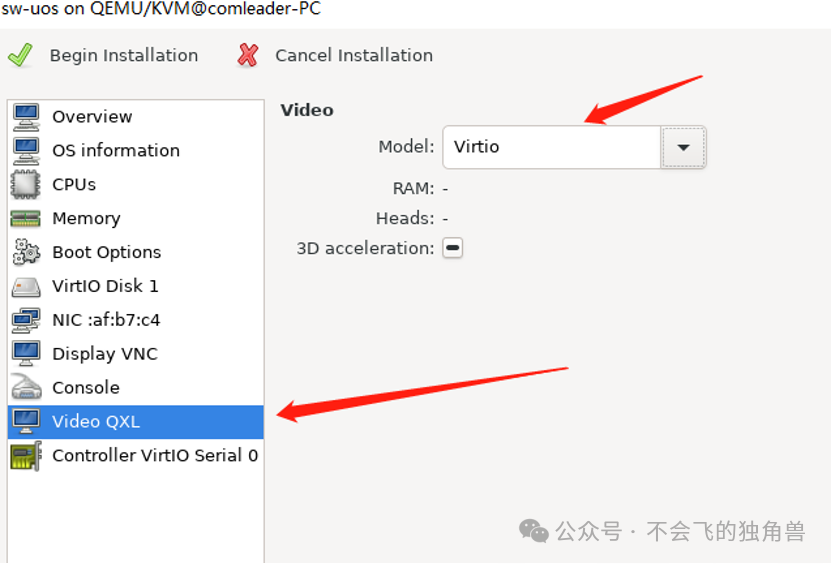Viewport: 832px width, 564px height.
Task: Open the CPUs chip icon entry
Action: (25, 185)
